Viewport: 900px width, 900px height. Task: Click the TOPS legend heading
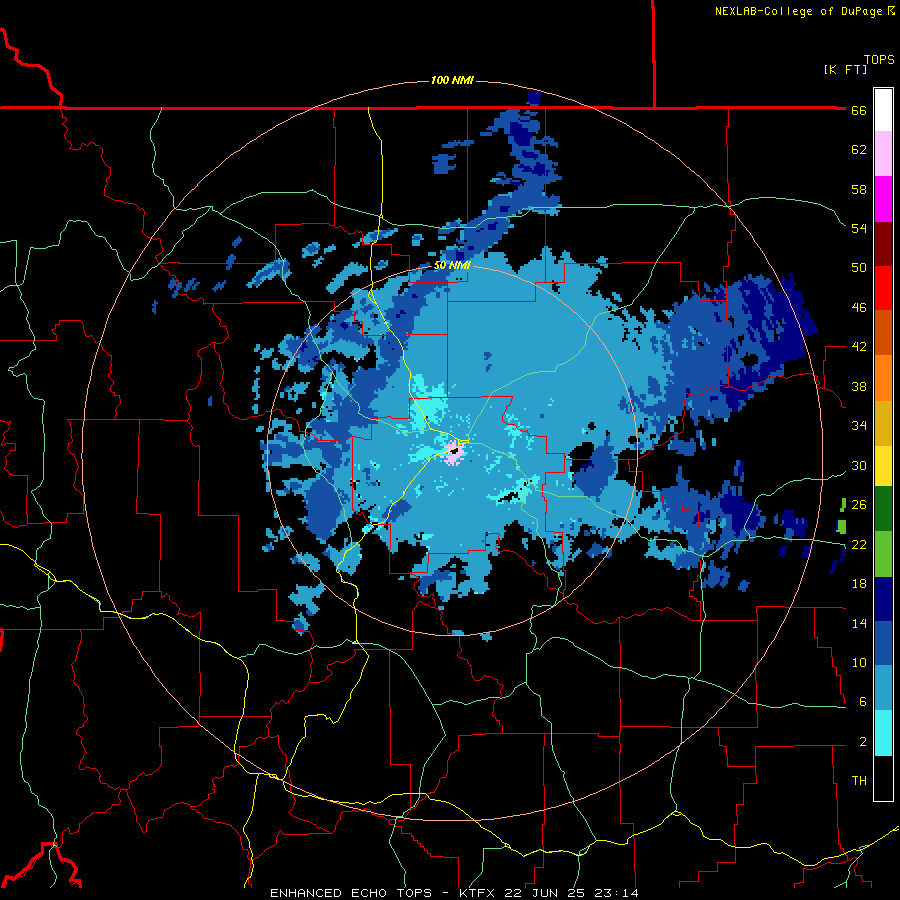pos(879,59)
